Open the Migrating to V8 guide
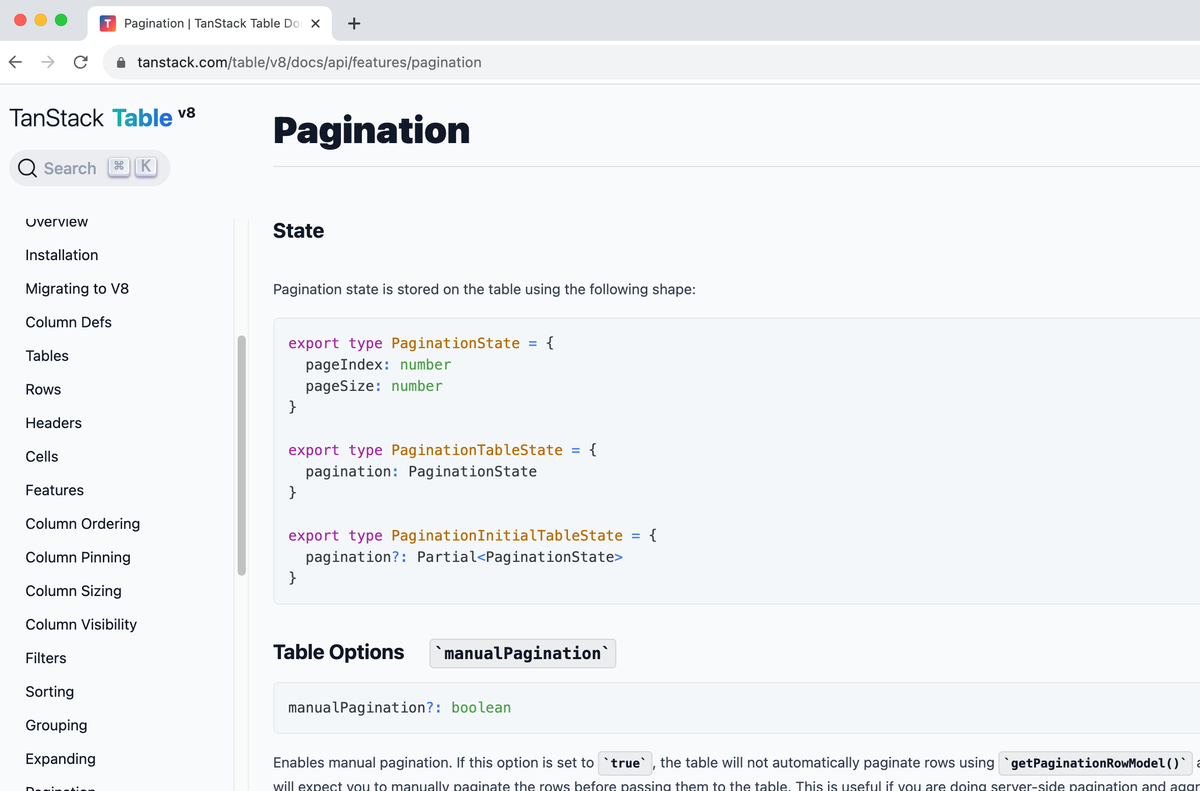The height and width of the screenshot is (791, 1200). click(x=77, y=288)
